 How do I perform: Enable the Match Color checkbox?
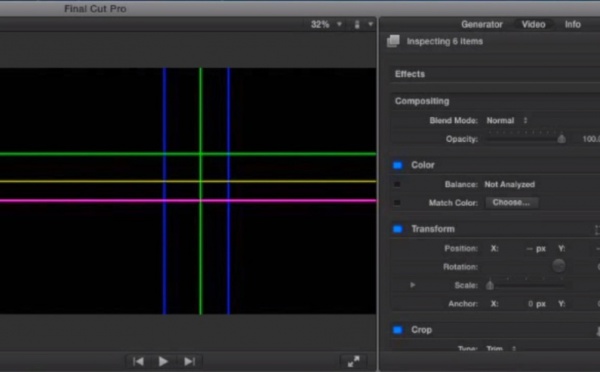pos(397,202)
